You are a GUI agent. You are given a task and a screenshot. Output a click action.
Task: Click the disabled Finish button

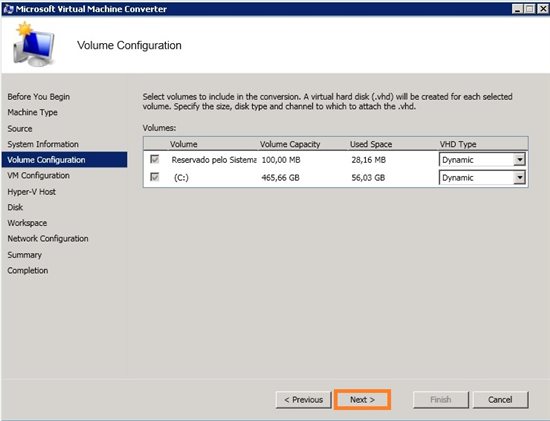point(441,400)
